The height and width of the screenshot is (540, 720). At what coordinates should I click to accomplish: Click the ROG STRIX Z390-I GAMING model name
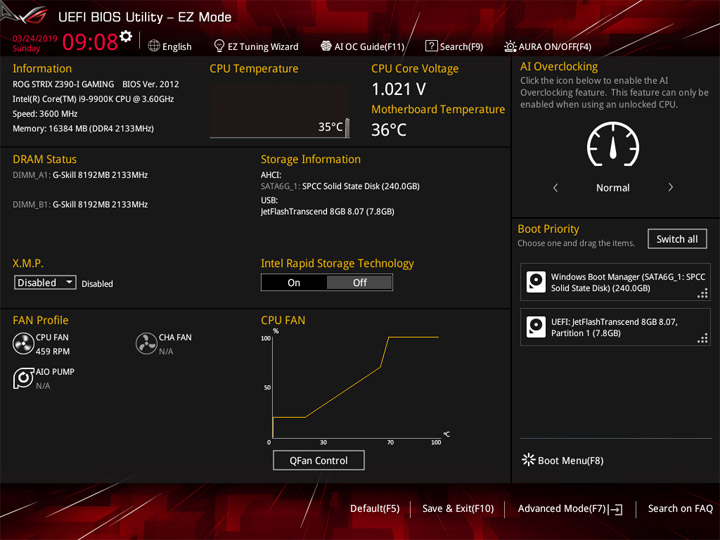point(63,84)
